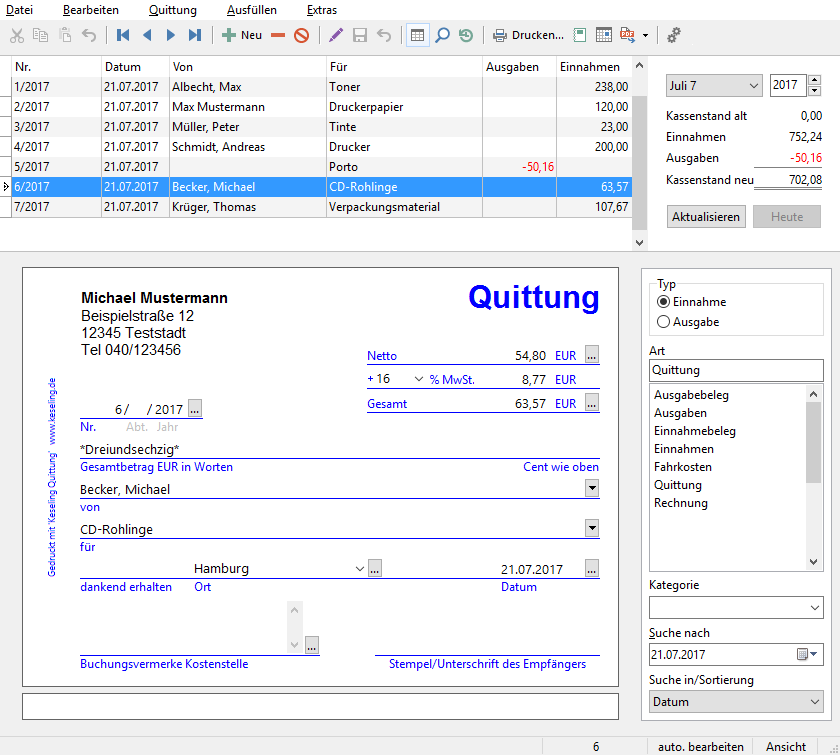Open the month dropdown showing Juli 7
Image resolution: width=840 pixels, height=755 pixels.
pos(713,86)
